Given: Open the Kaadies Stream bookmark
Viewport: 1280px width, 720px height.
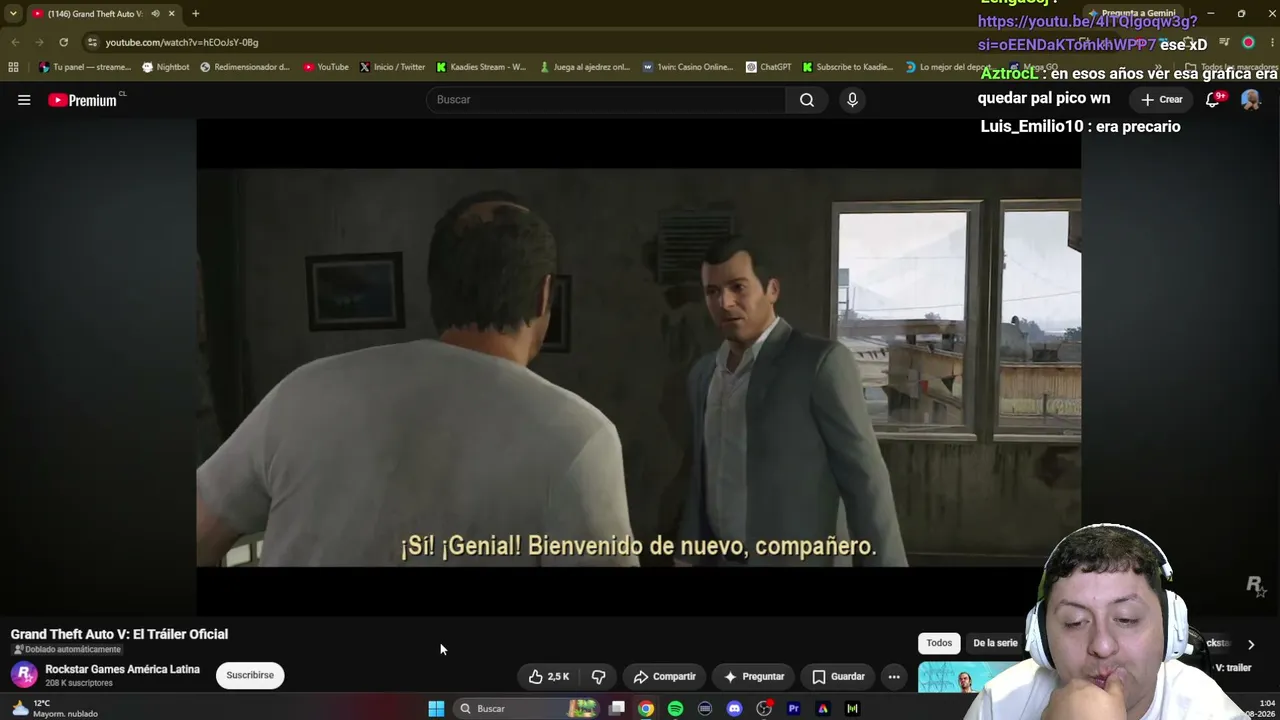Looking at the screenshot, I should [x=481, y=67].
